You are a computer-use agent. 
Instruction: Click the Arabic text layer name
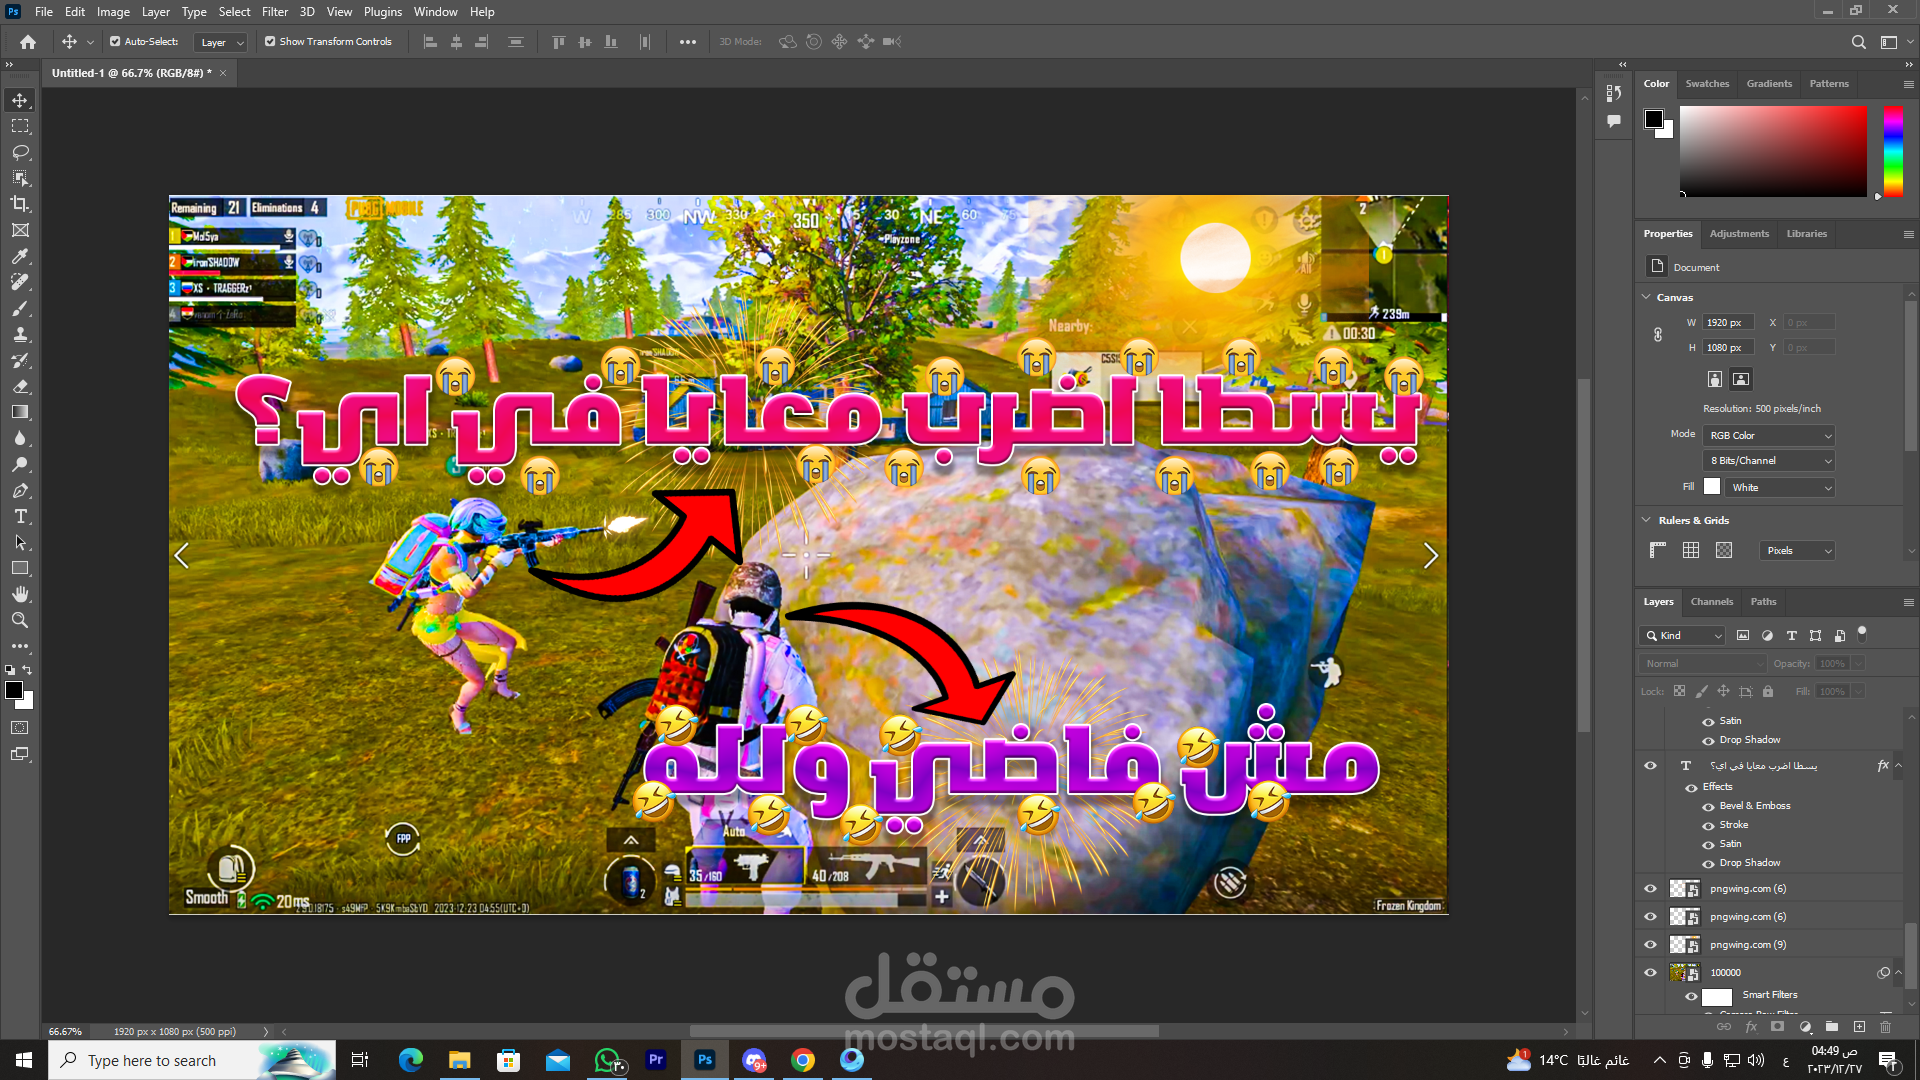pos(1763,766)
